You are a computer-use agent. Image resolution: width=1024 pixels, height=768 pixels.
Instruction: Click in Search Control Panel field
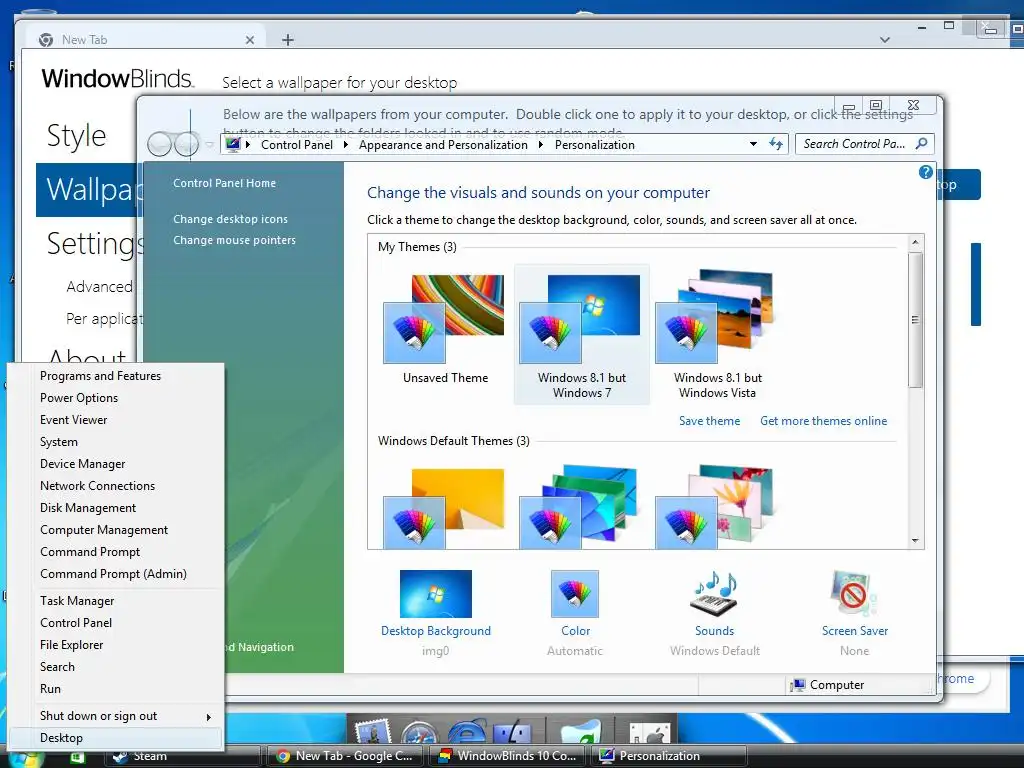pos(854,144)
